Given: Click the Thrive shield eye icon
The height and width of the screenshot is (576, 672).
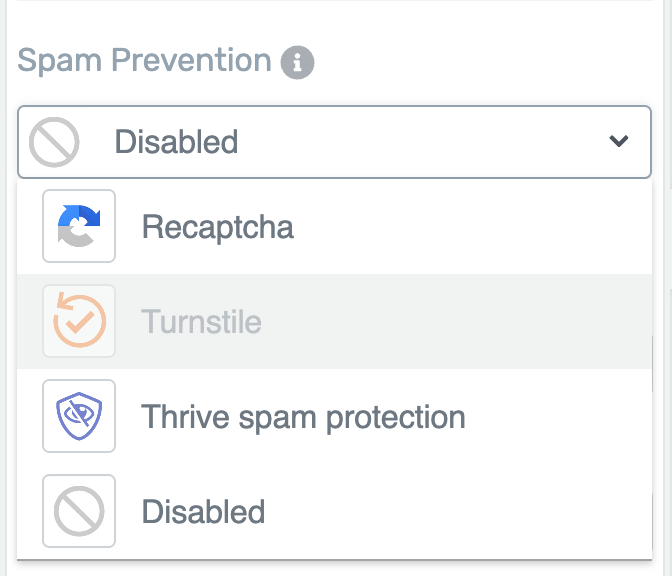Looking at the screenshot, I should [x=79, y=416].
